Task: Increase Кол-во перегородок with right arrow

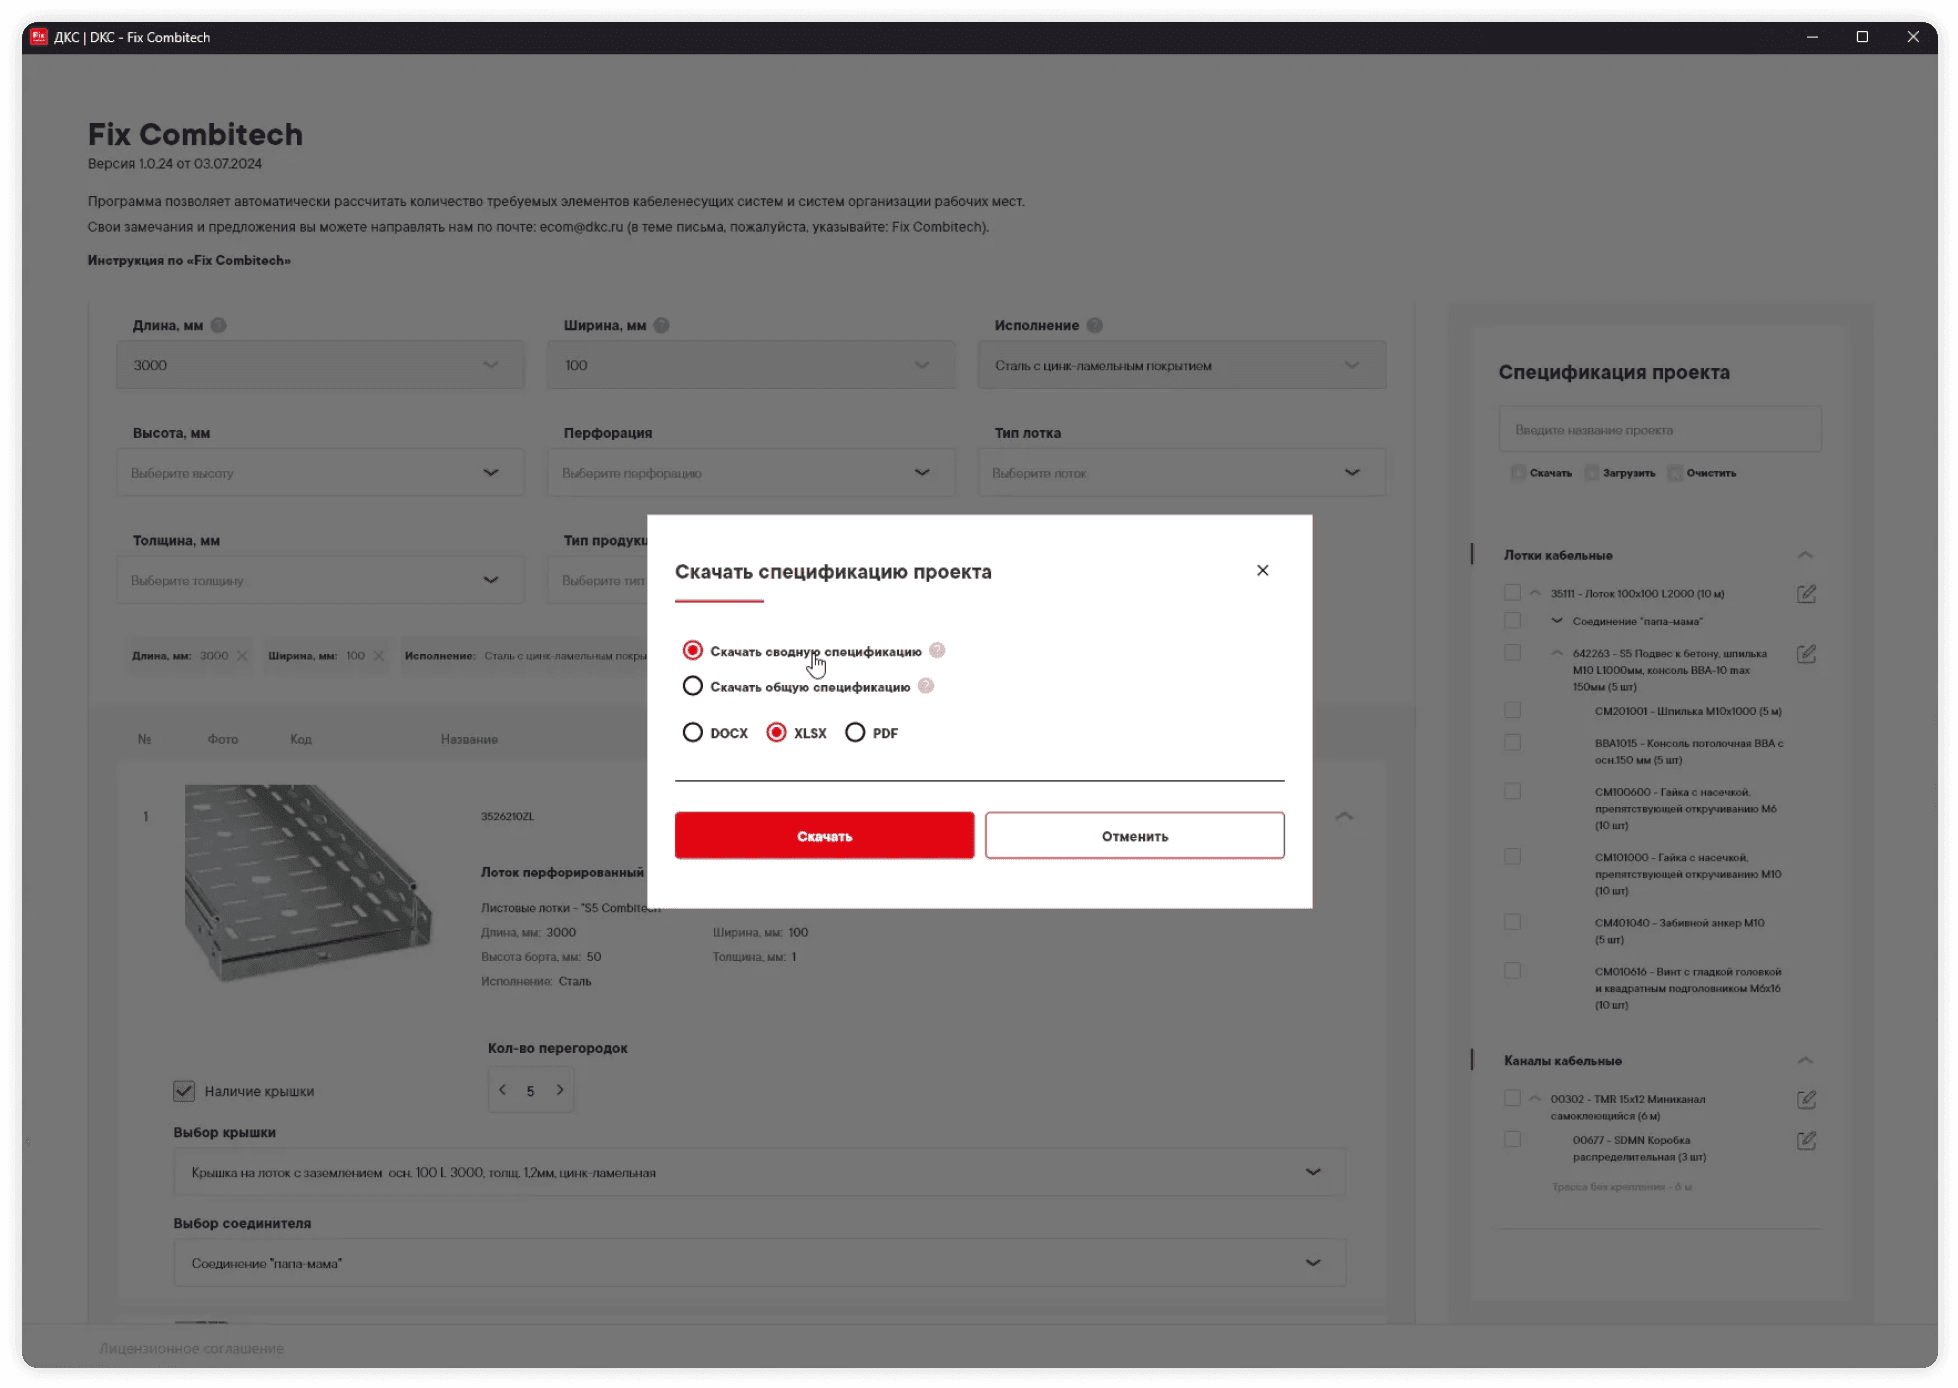Action: point(560,1090)
